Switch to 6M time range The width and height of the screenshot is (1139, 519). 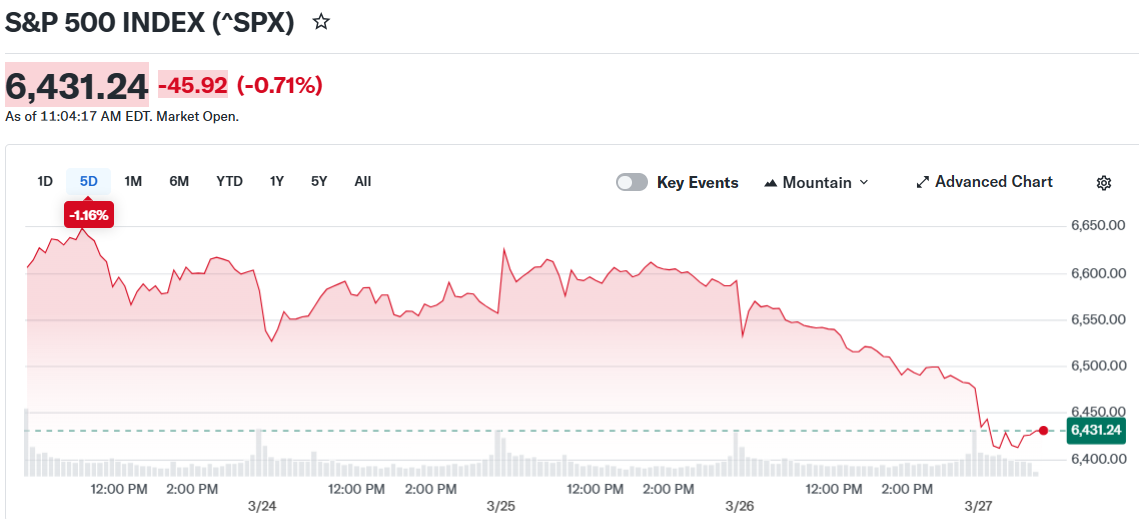point(179,181)
